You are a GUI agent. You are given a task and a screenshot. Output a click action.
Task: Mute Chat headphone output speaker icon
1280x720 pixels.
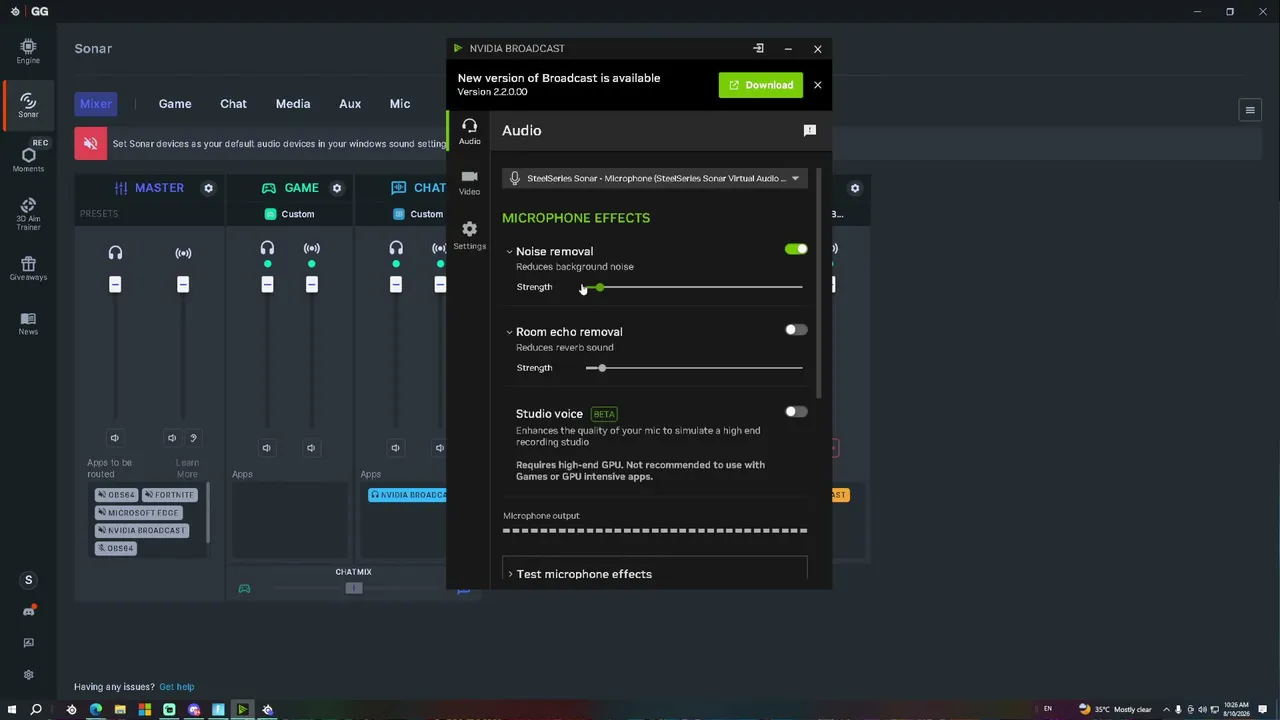click(396, 448)
